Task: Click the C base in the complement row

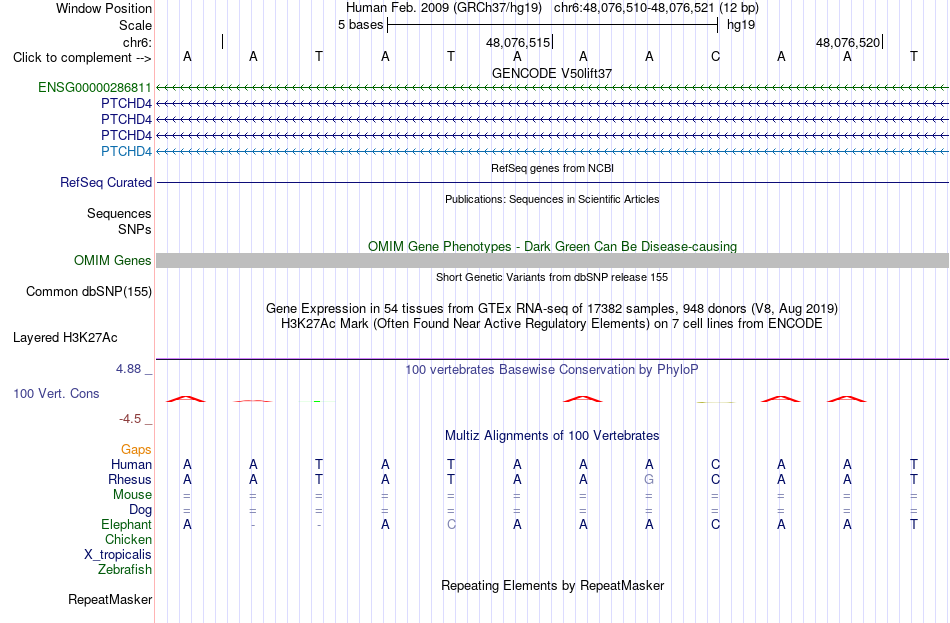Action: pyautogui.click(x=716, y=56)
